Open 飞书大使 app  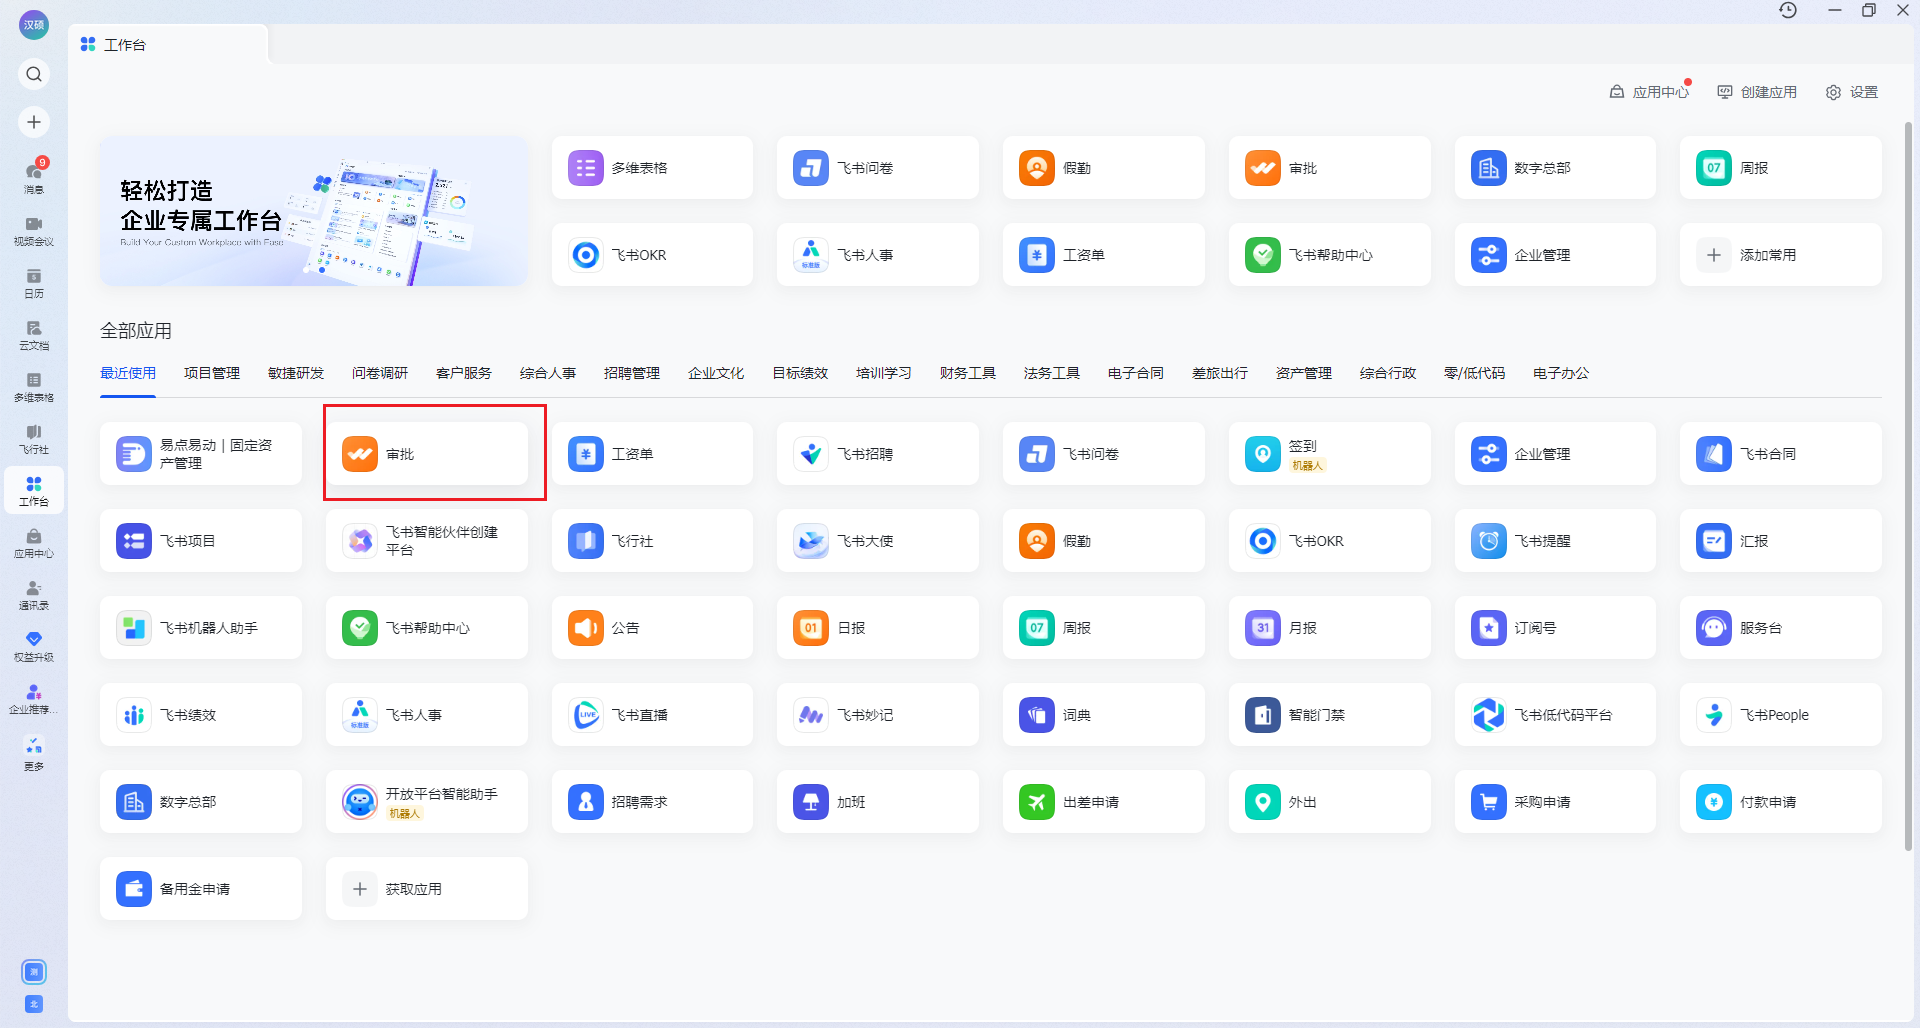[878, 540]
